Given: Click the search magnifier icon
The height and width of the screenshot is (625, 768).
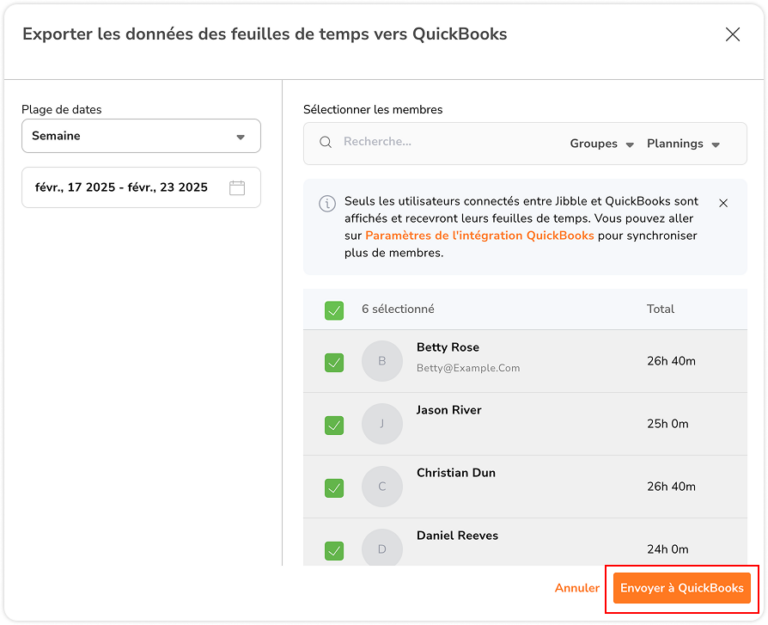Looking at the screenshot, I should pos(325,142).
